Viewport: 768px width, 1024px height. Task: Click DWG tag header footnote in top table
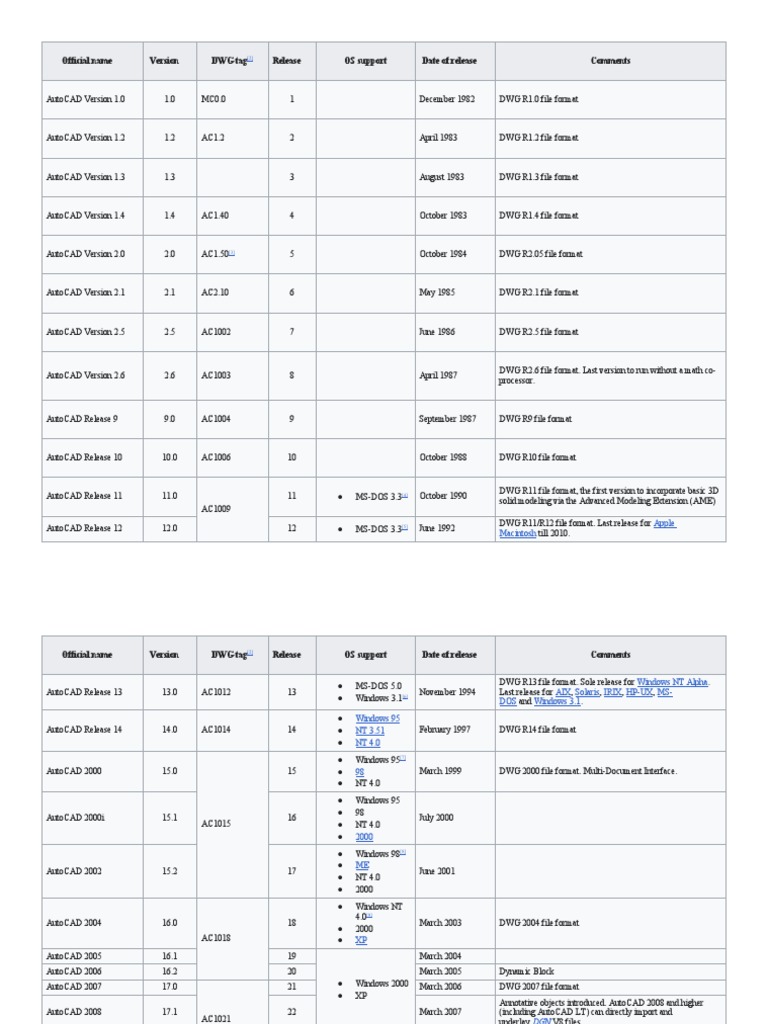pos(250,60)
